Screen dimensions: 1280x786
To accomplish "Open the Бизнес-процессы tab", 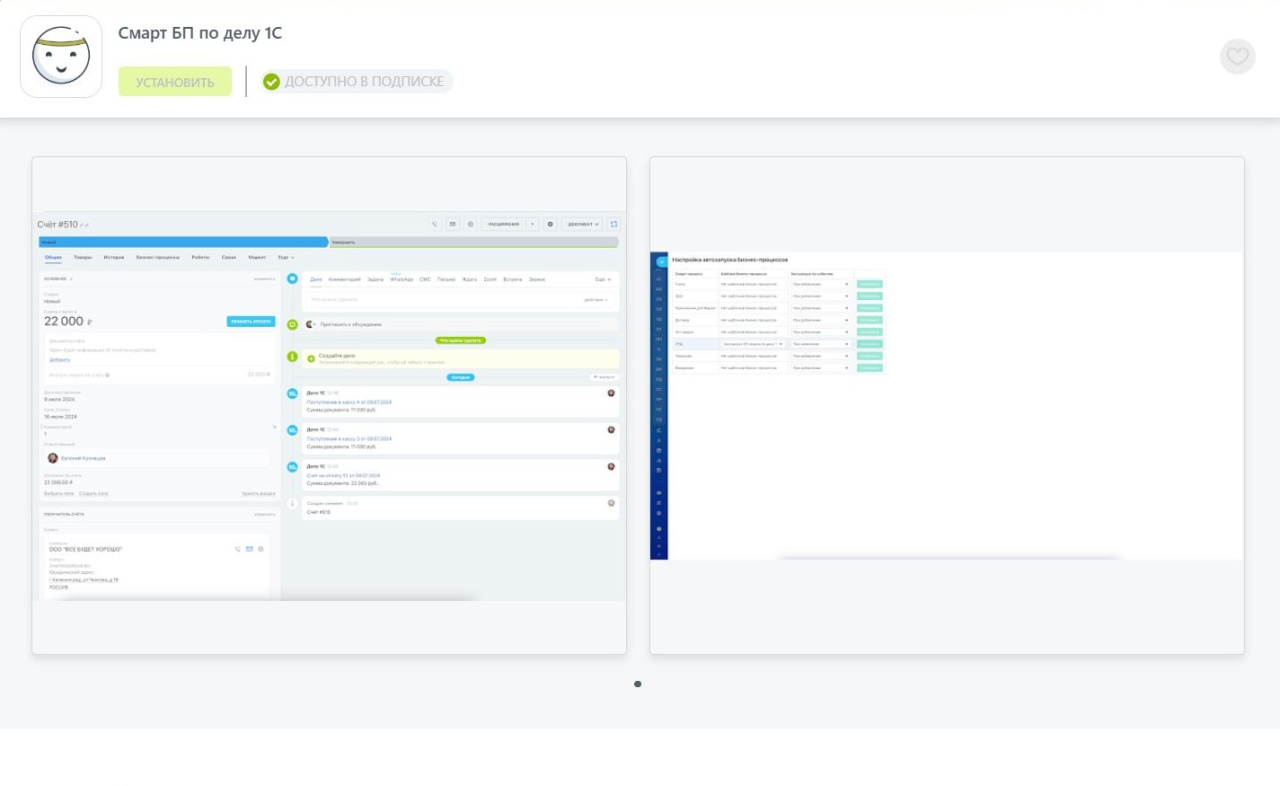I will (158, 257).
